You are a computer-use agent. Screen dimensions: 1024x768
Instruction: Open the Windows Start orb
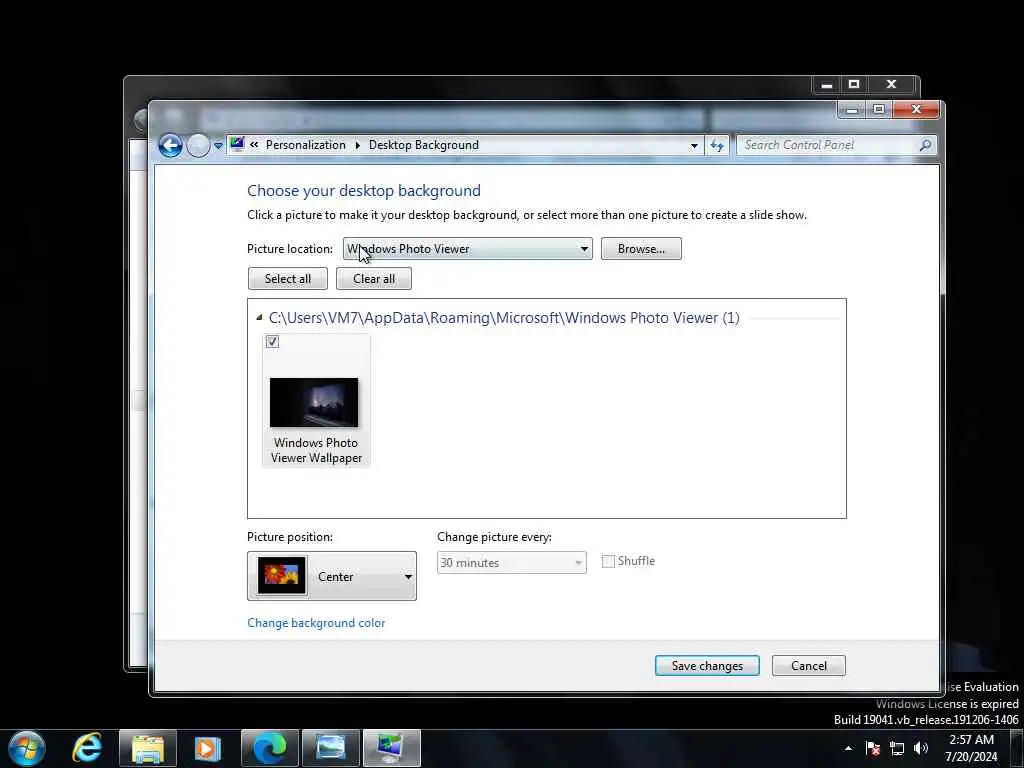pos(26,748)
